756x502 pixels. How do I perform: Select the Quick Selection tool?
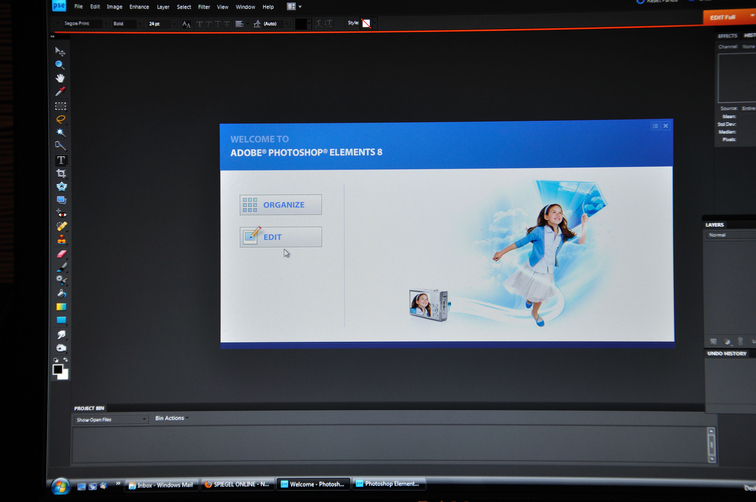[60, 146]
